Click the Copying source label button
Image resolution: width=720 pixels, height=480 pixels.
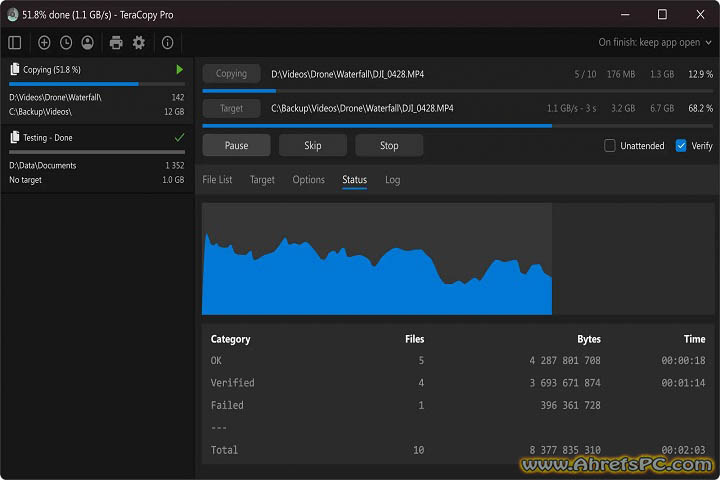(231, 73)
